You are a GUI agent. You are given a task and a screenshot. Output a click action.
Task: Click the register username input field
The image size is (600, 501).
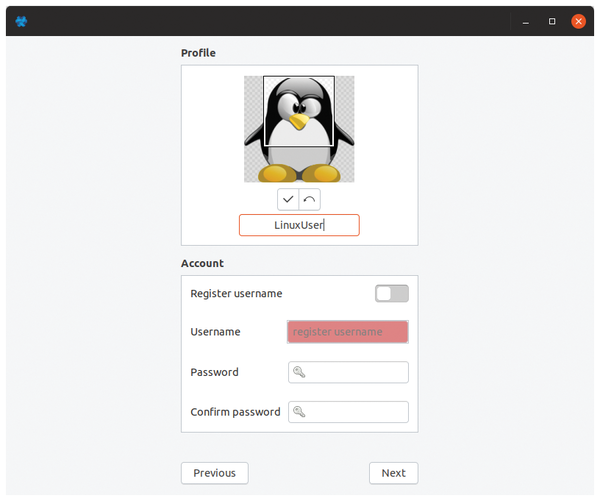tap(348, 332)
